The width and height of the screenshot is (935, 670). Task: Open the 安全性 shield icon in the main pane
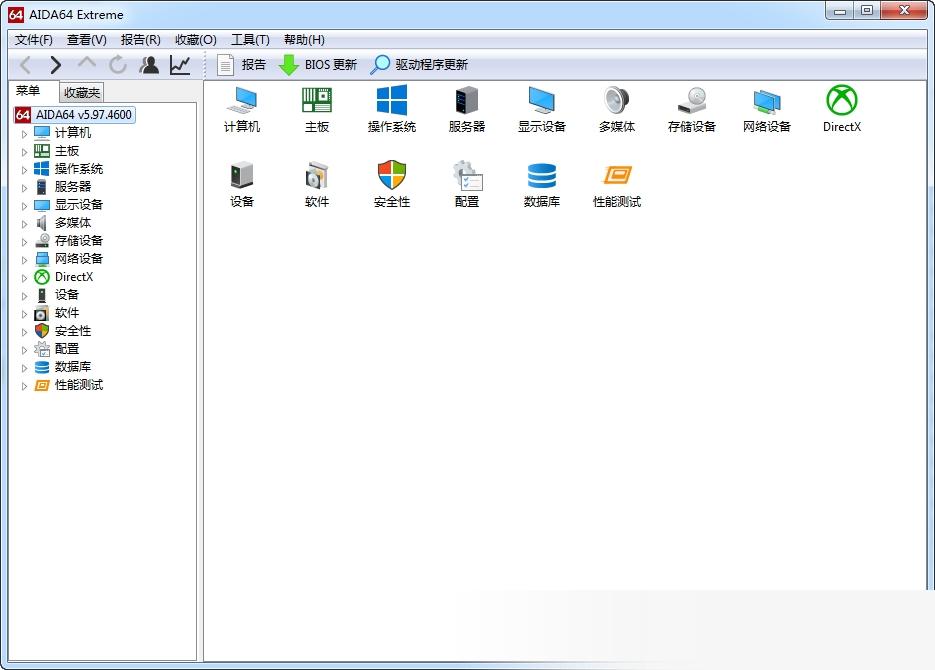392,176
